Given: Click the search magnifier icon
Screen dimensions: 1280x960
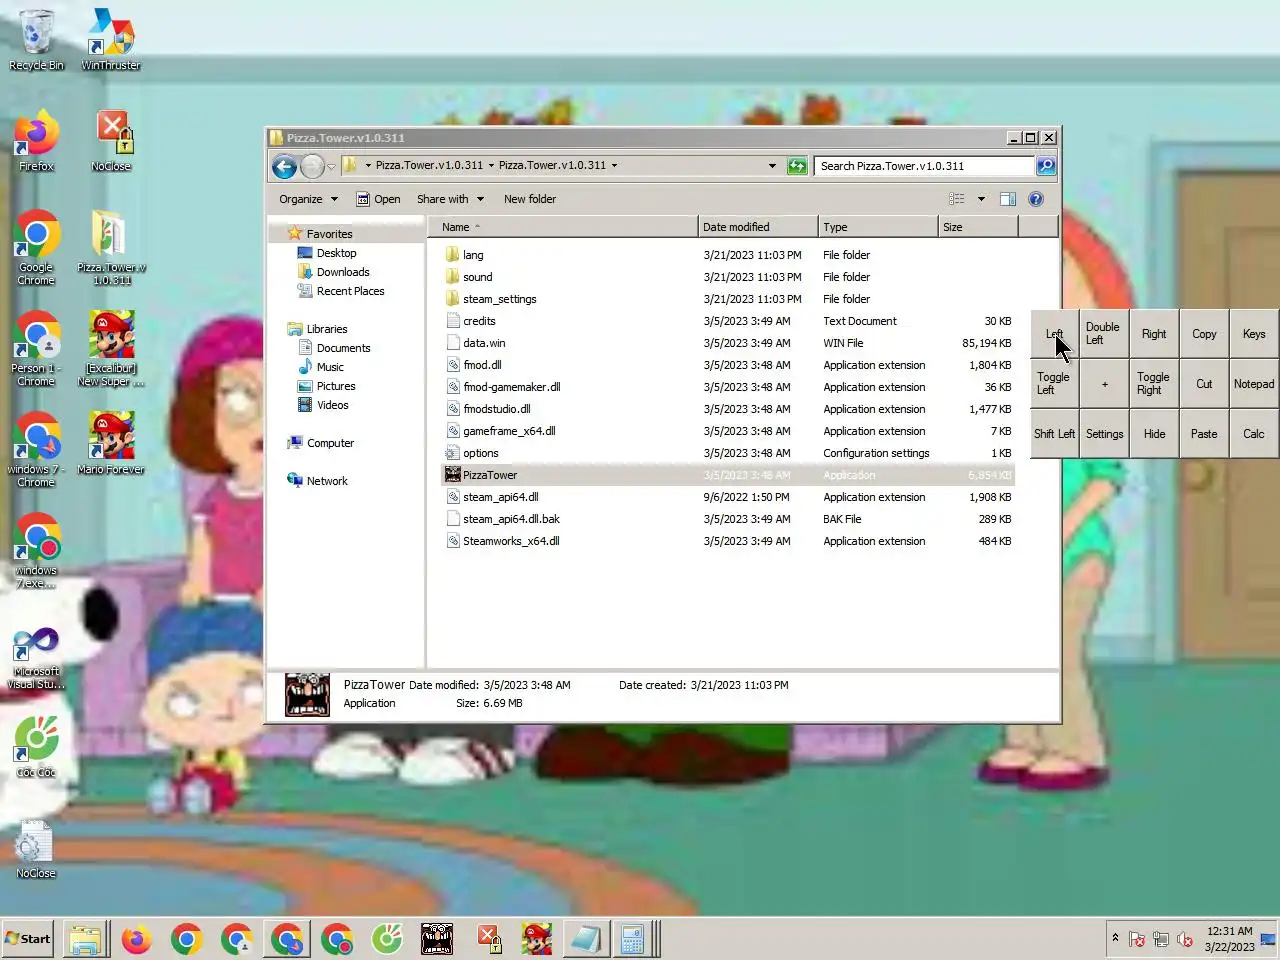Looking at the screenshot, I should [1046, 166].
